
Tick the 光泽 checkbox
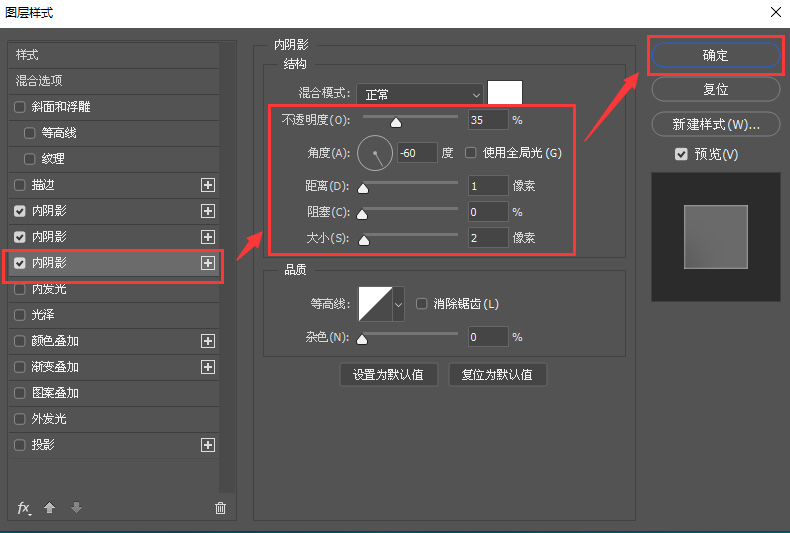pos(20,315)
